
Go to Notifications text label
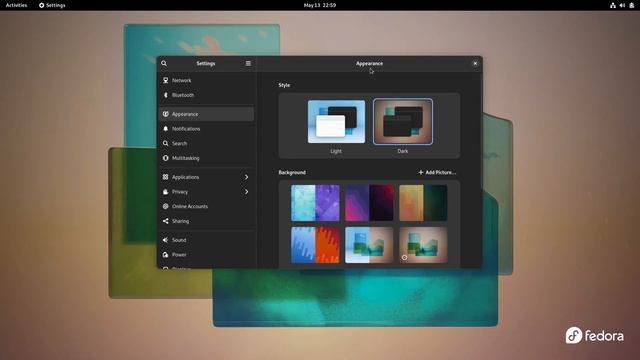coord(186,129)
